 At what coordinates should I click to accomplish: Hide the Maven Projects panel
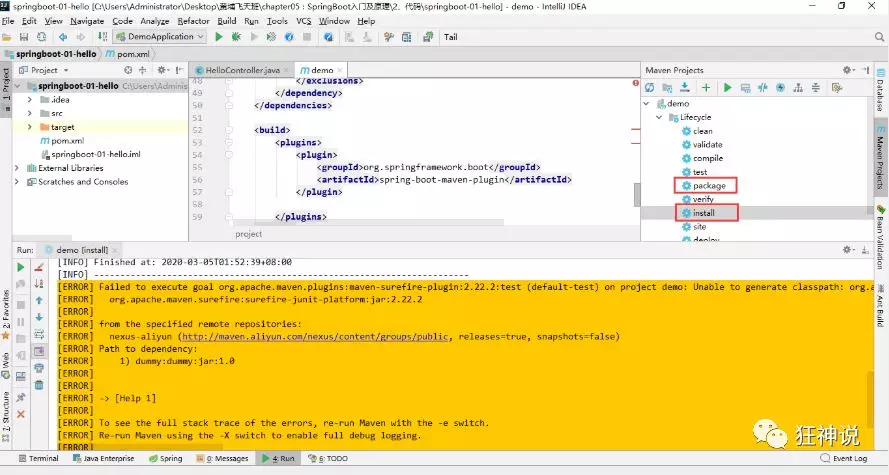click(x=866, y=70)
